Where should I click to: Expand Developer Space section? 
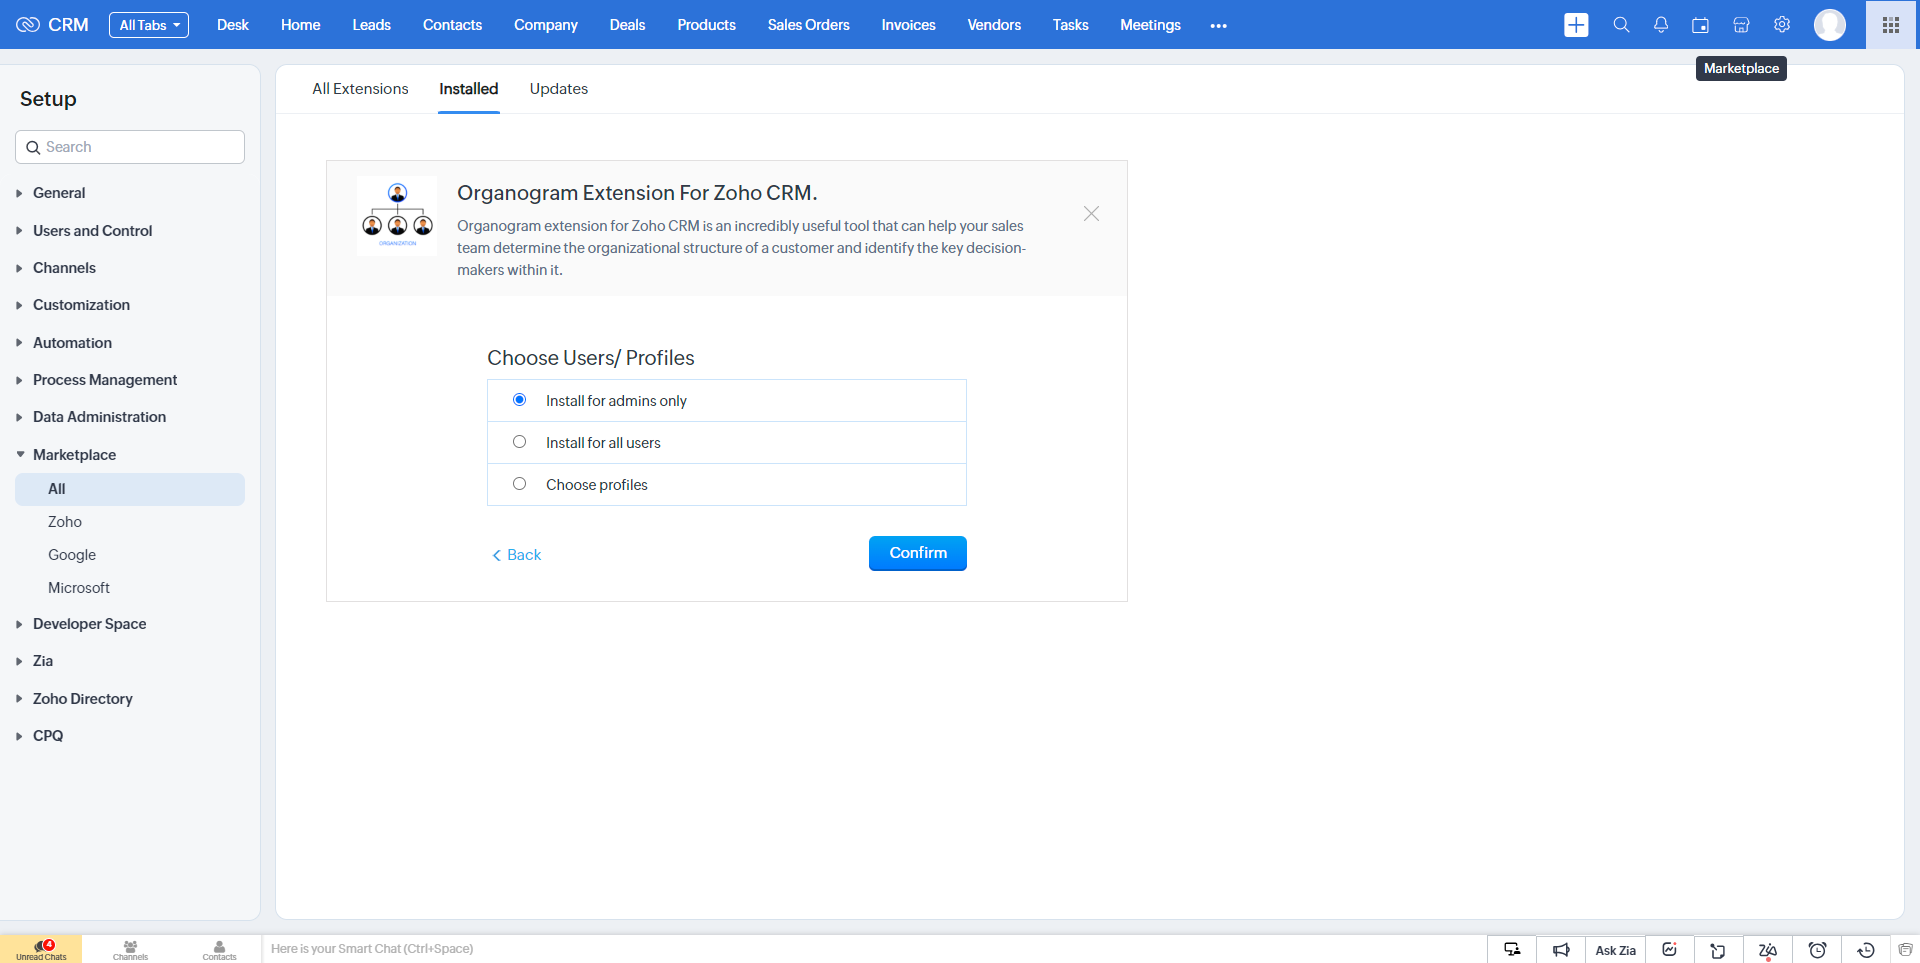pyautogui.click(x=89, y=624)
